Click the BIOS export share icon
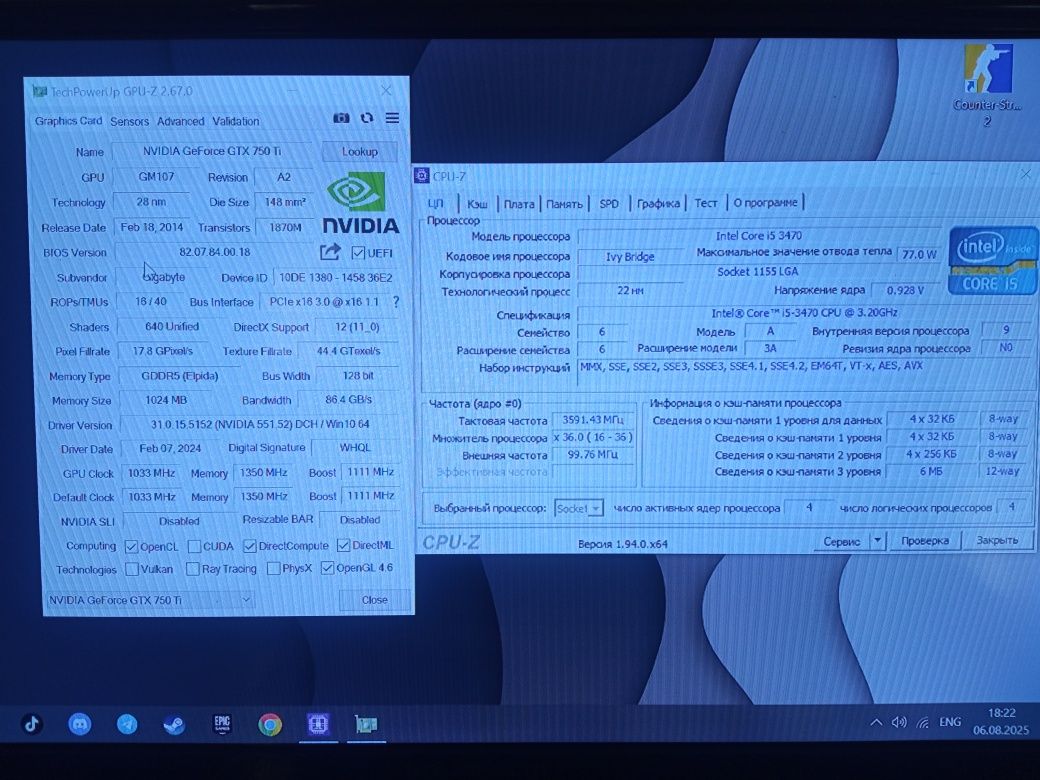Image resolution: width=1040 pixels, height=780 pixels. tap(330, 252)
